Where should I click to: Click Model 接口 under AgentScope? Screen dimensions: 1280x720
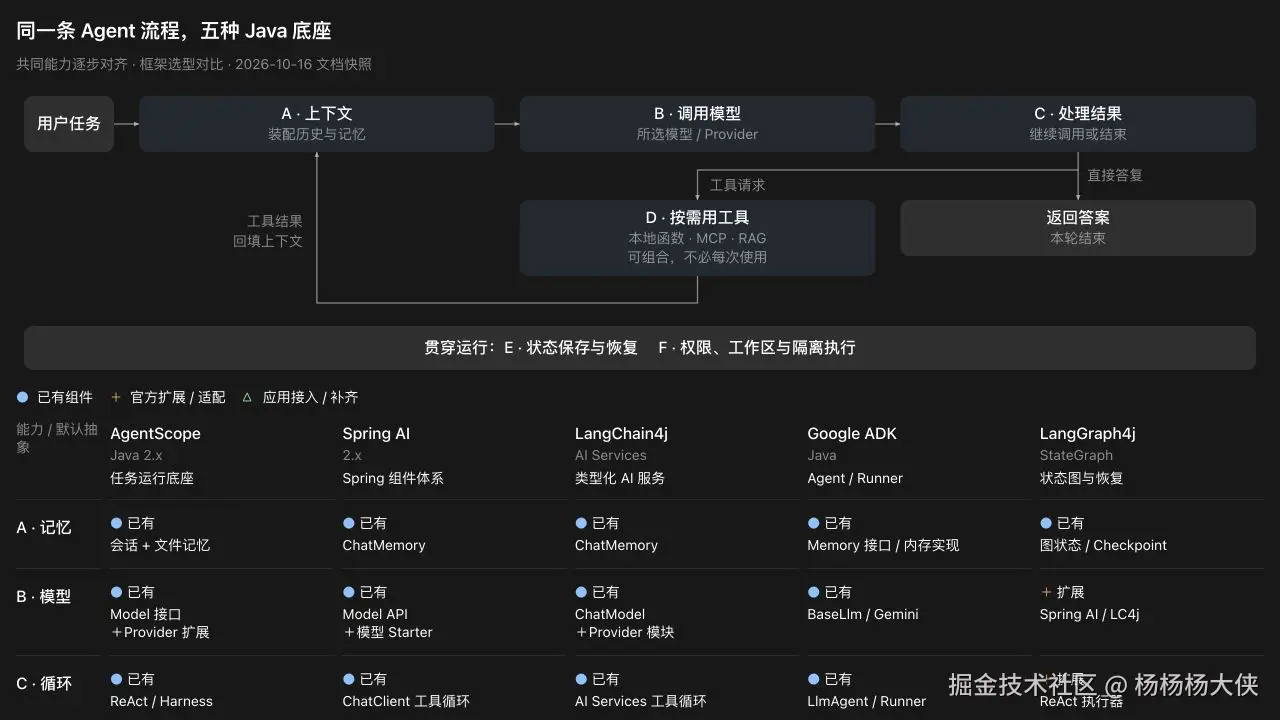click(x=146, y=614)
